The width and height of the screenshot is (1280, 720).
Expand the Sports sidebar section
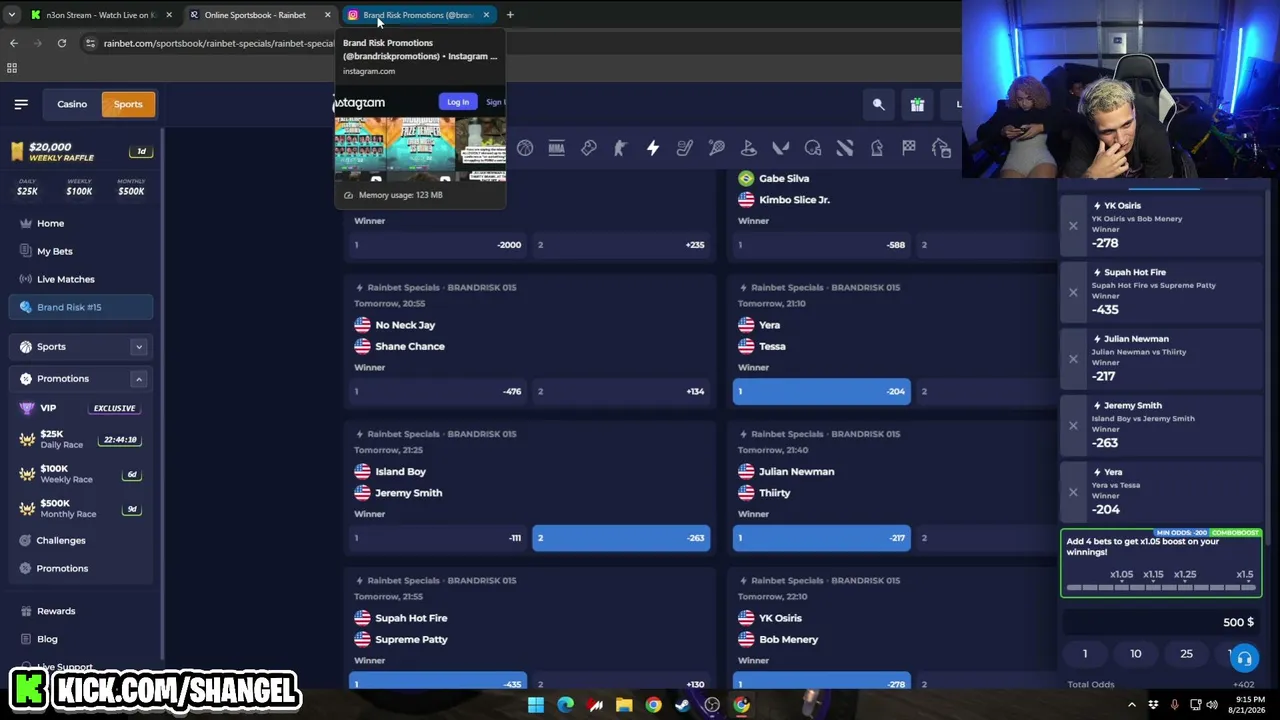[x=139, y=347]
